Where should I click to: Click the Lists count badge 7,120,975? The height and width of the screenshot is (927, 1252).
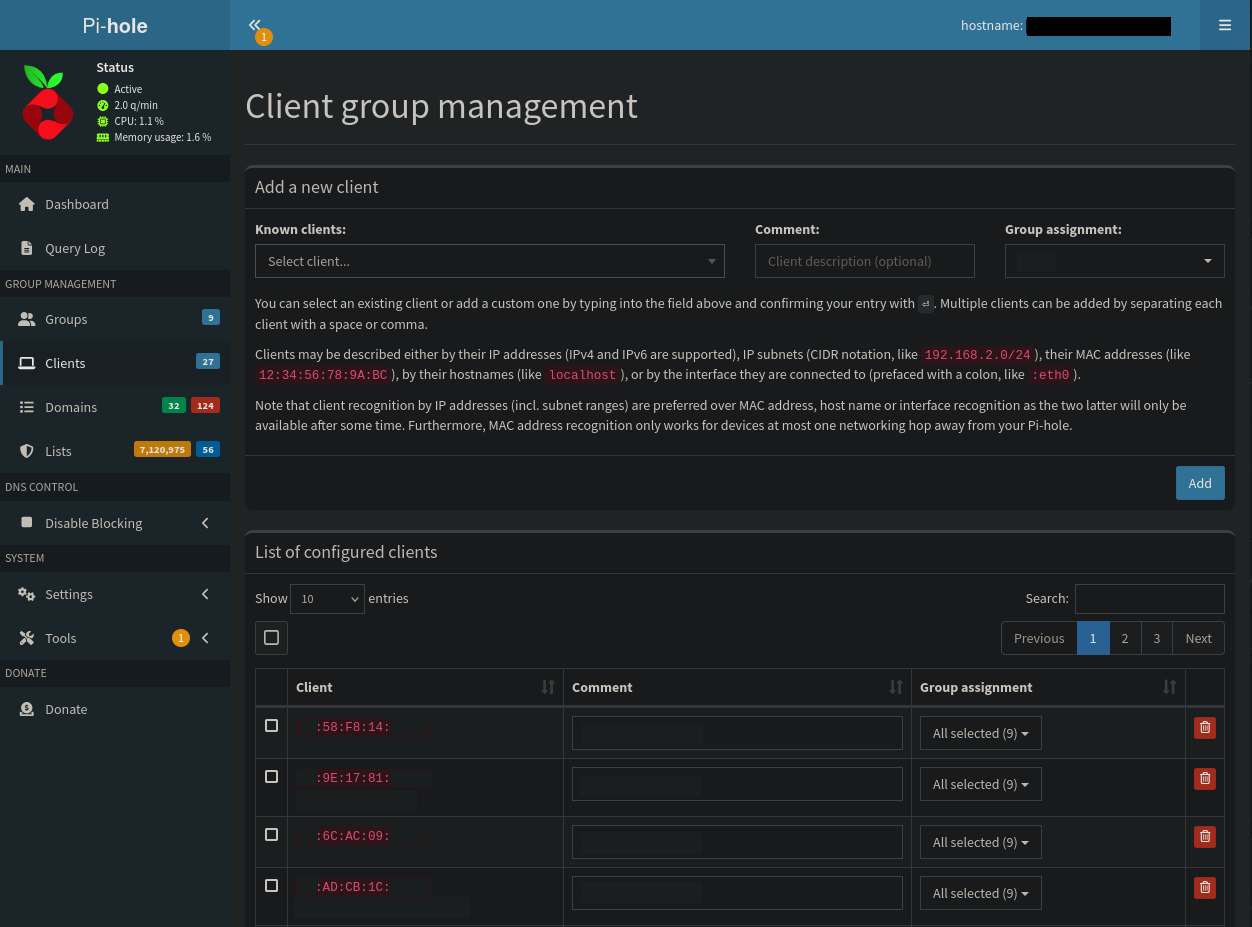coord(162,450)
